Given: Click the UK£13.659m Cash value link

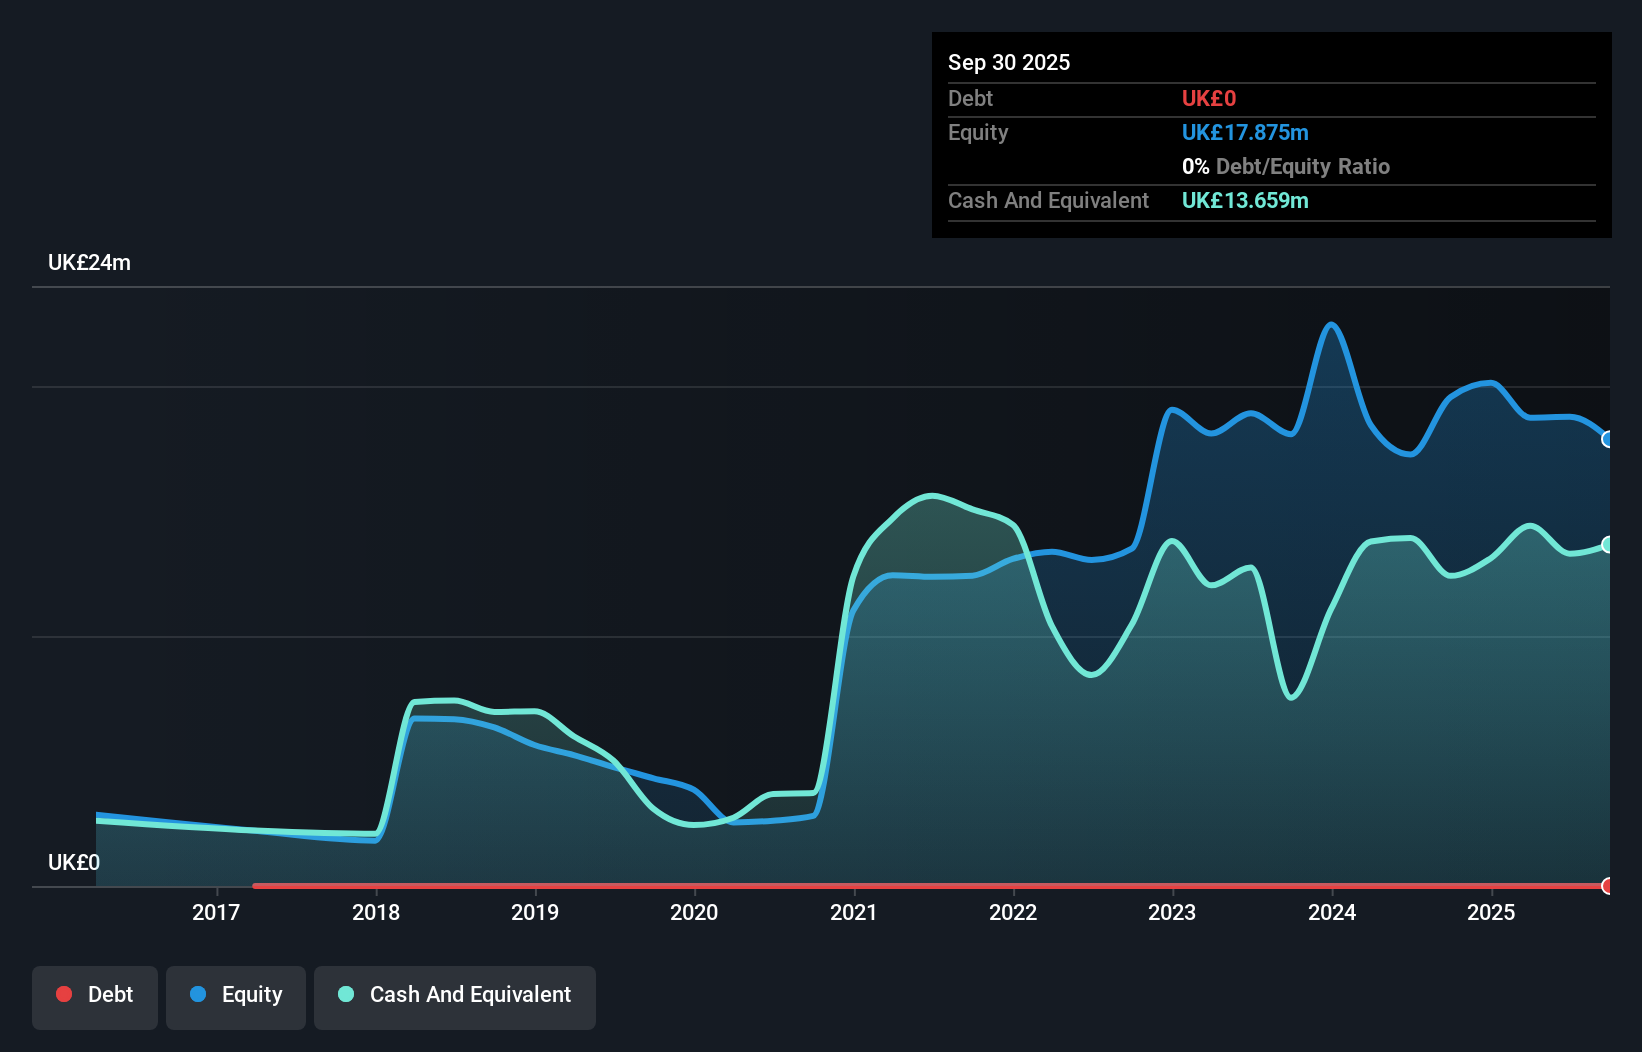Looking at the screenshot, I should 1245,200.
